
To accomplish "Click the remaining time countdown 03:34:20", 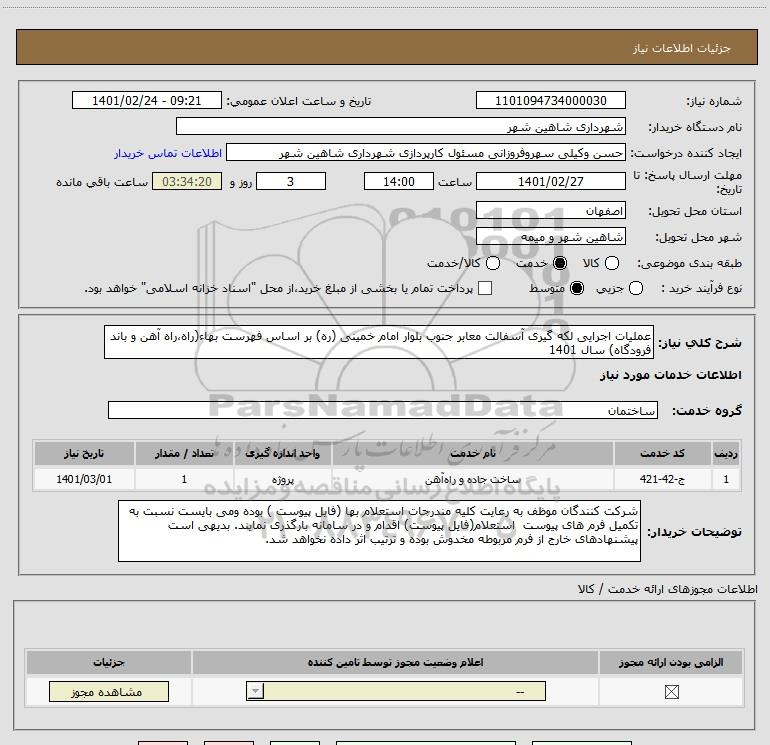I will tap(187, 181).
